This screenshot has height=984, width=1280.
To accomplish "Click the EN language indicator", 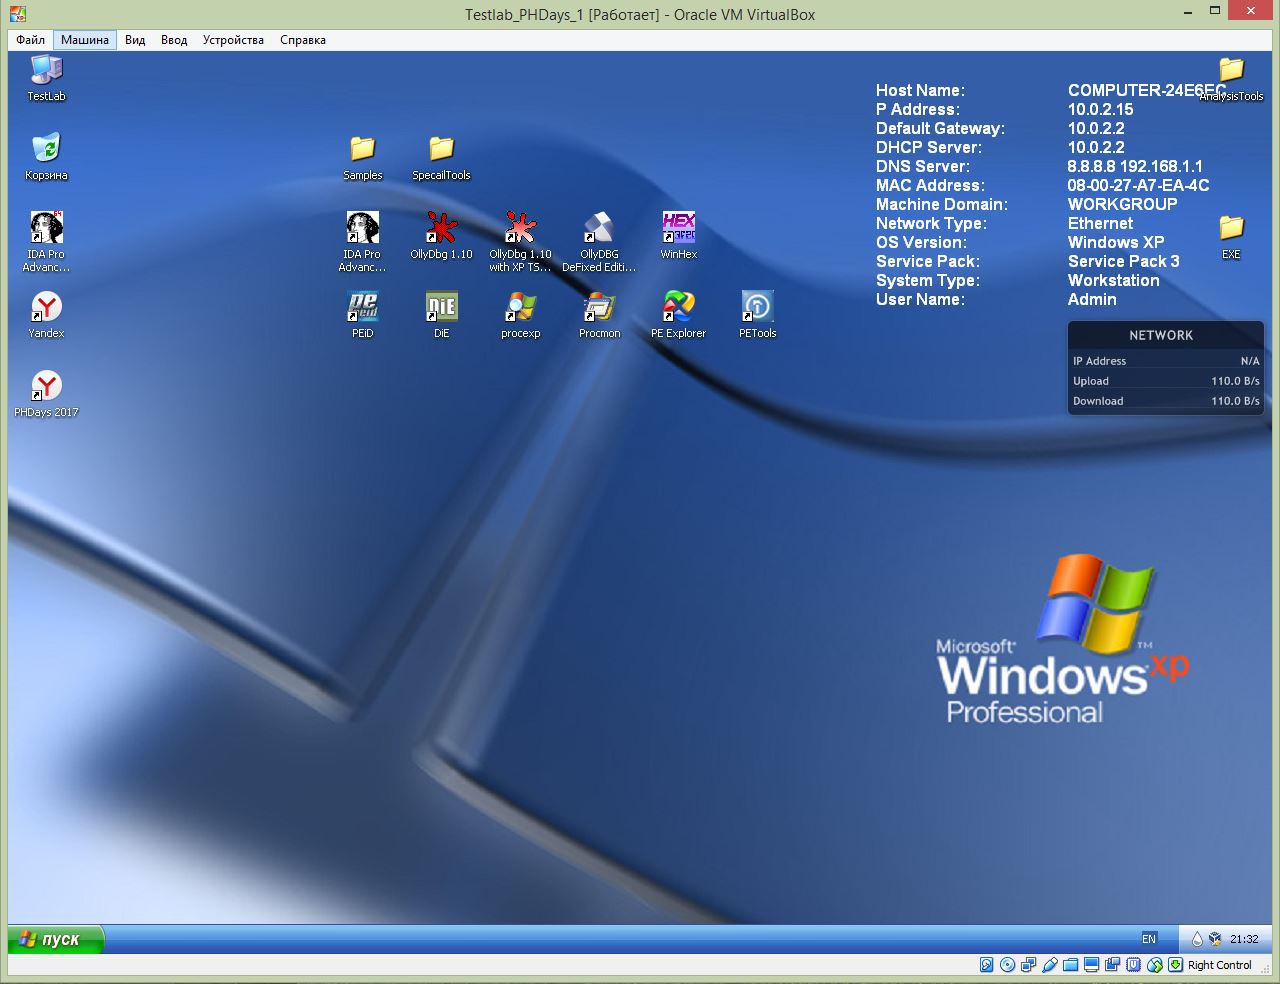I will pyautogui.click(x=1149, y=939).
